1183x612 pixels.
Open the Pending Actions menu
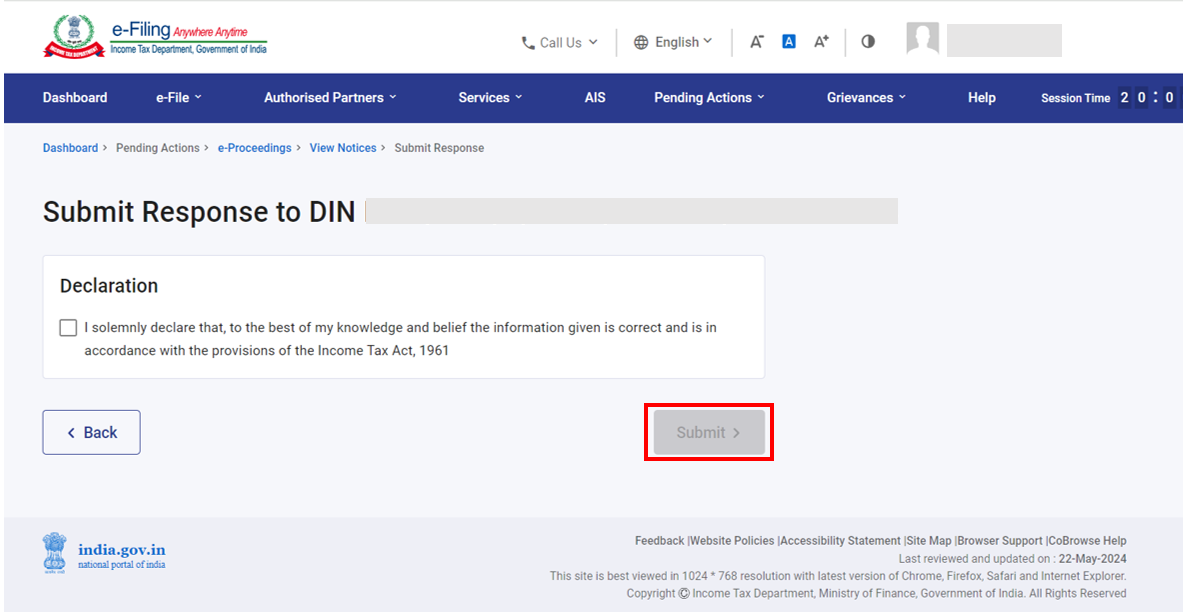(709, 98)
